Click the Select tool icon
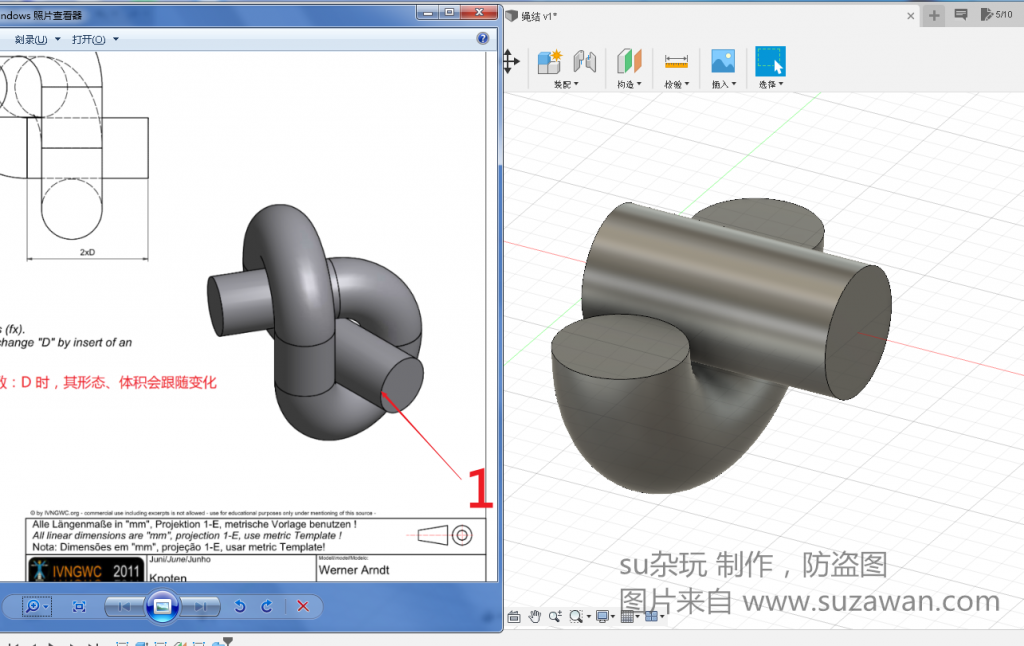 pyautogui.click(x=770, y=62)
